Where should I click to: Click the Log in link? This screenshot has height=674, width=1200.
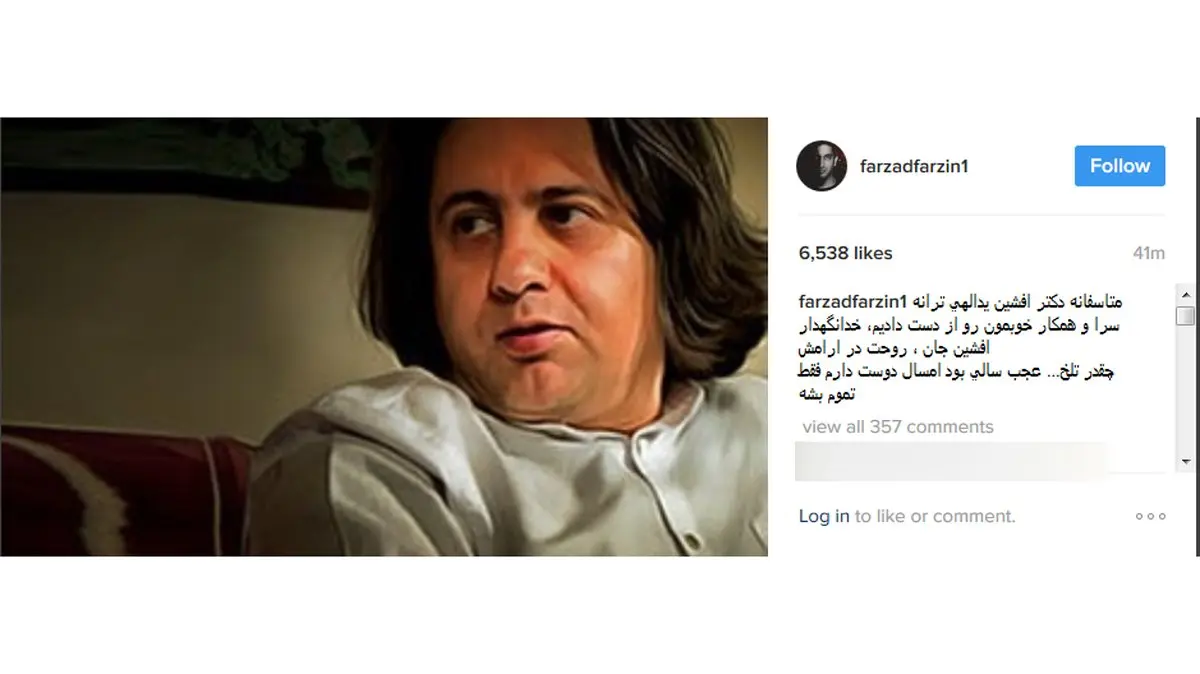click(x=824, y=516)
